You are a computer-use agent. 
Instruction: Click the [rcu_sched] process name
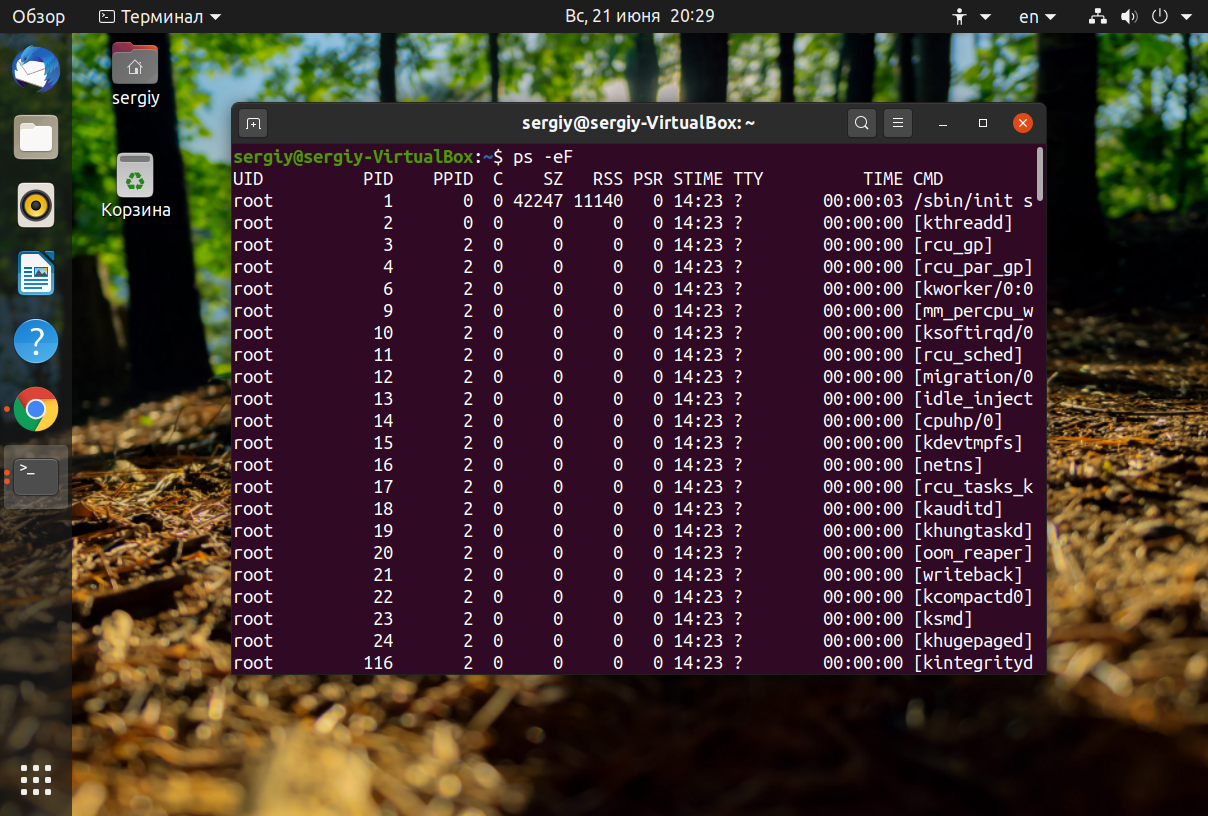(968, 355)
